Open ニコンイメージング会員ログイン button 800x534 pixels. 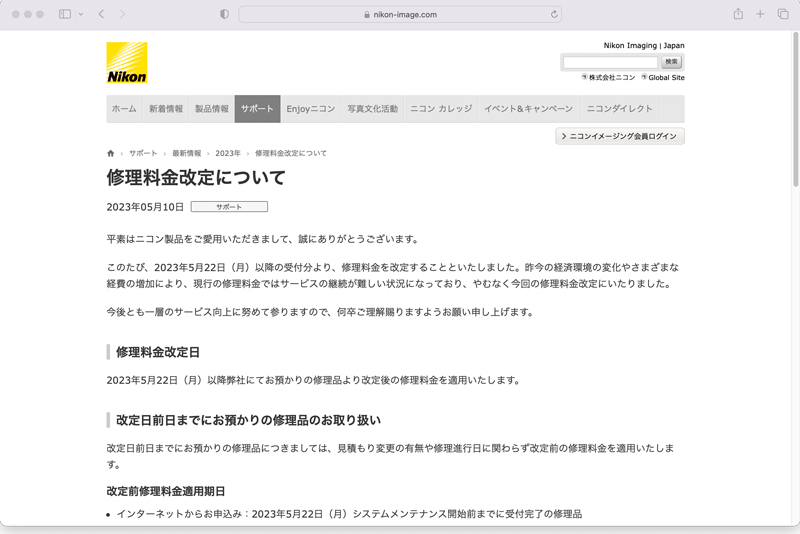pos(620,136)
